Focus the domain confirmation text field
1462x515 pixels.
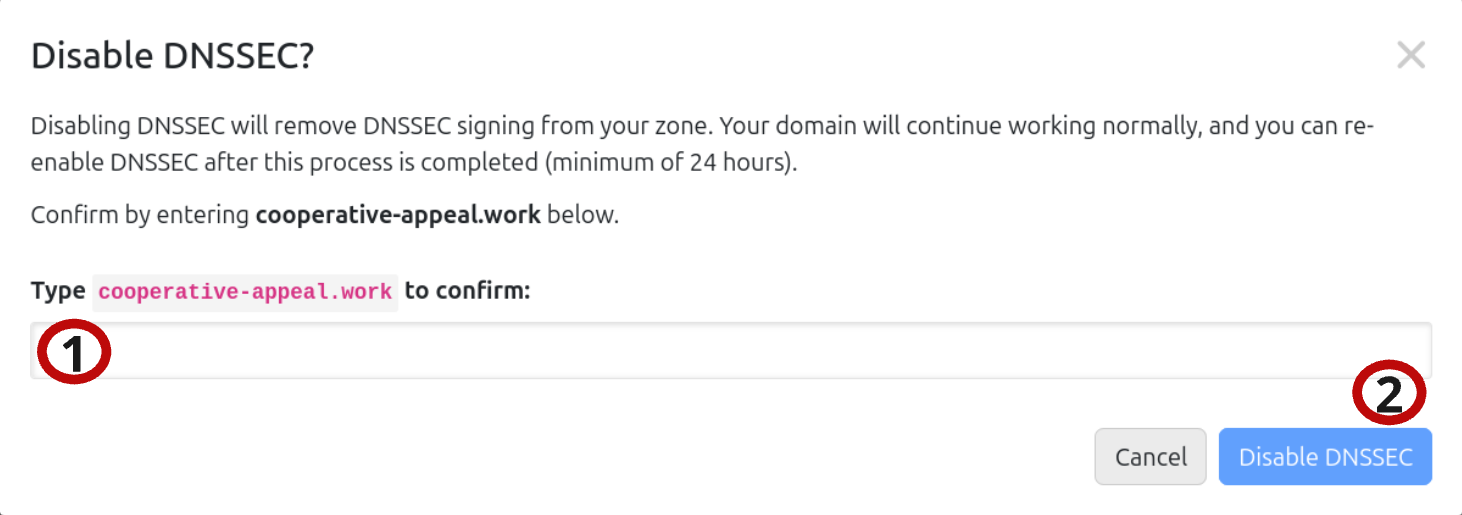click(730, 351)
